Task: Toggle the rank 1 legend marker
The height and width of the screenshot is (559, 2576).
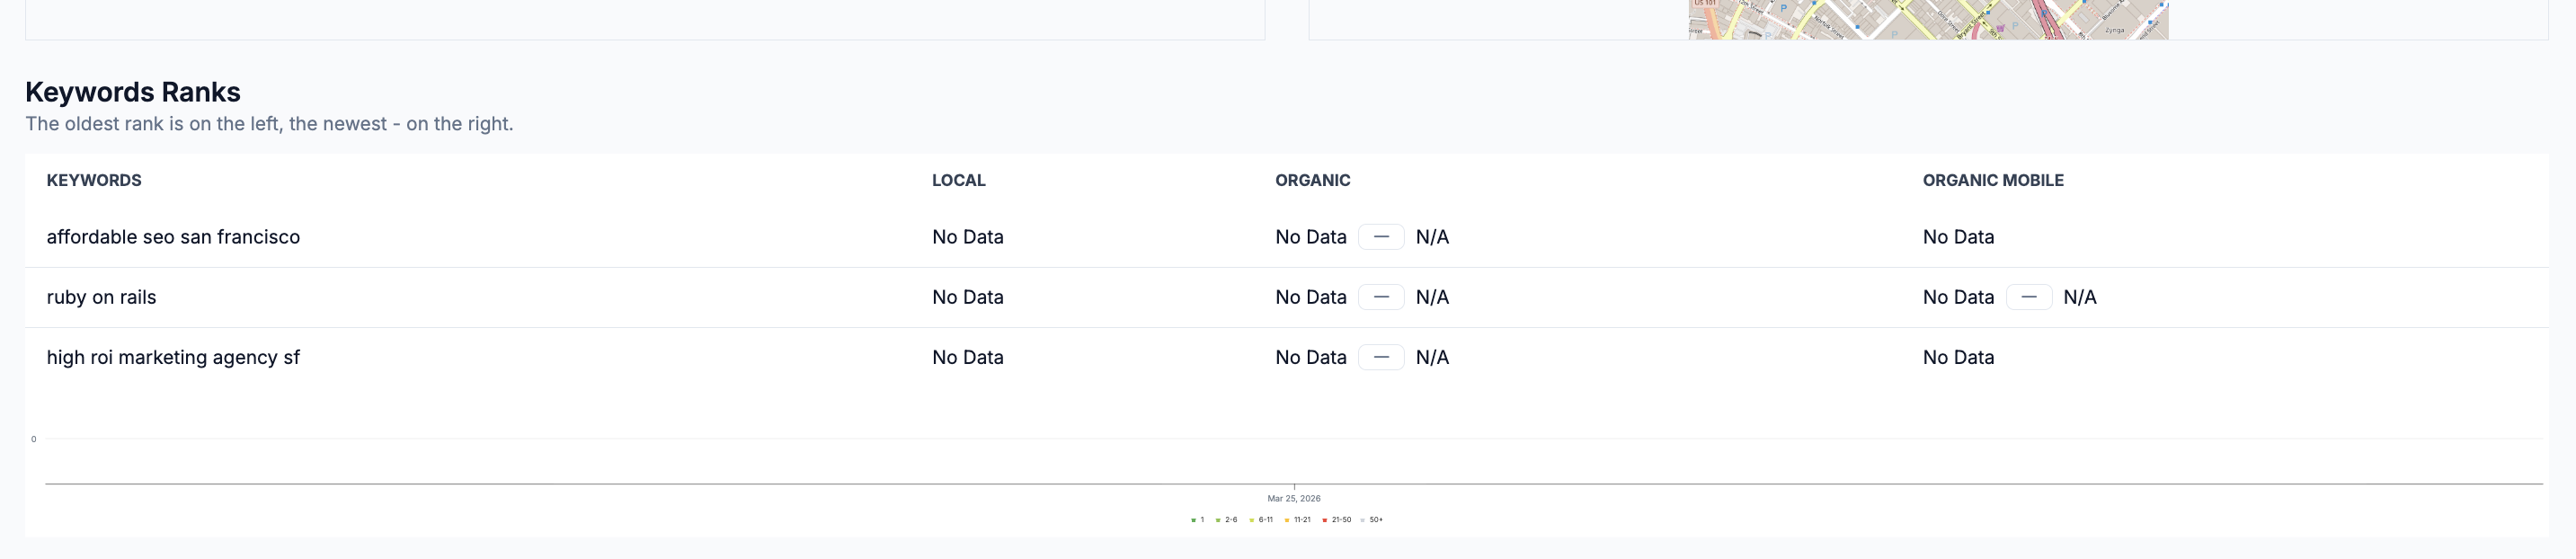Action: point(1193,520)
